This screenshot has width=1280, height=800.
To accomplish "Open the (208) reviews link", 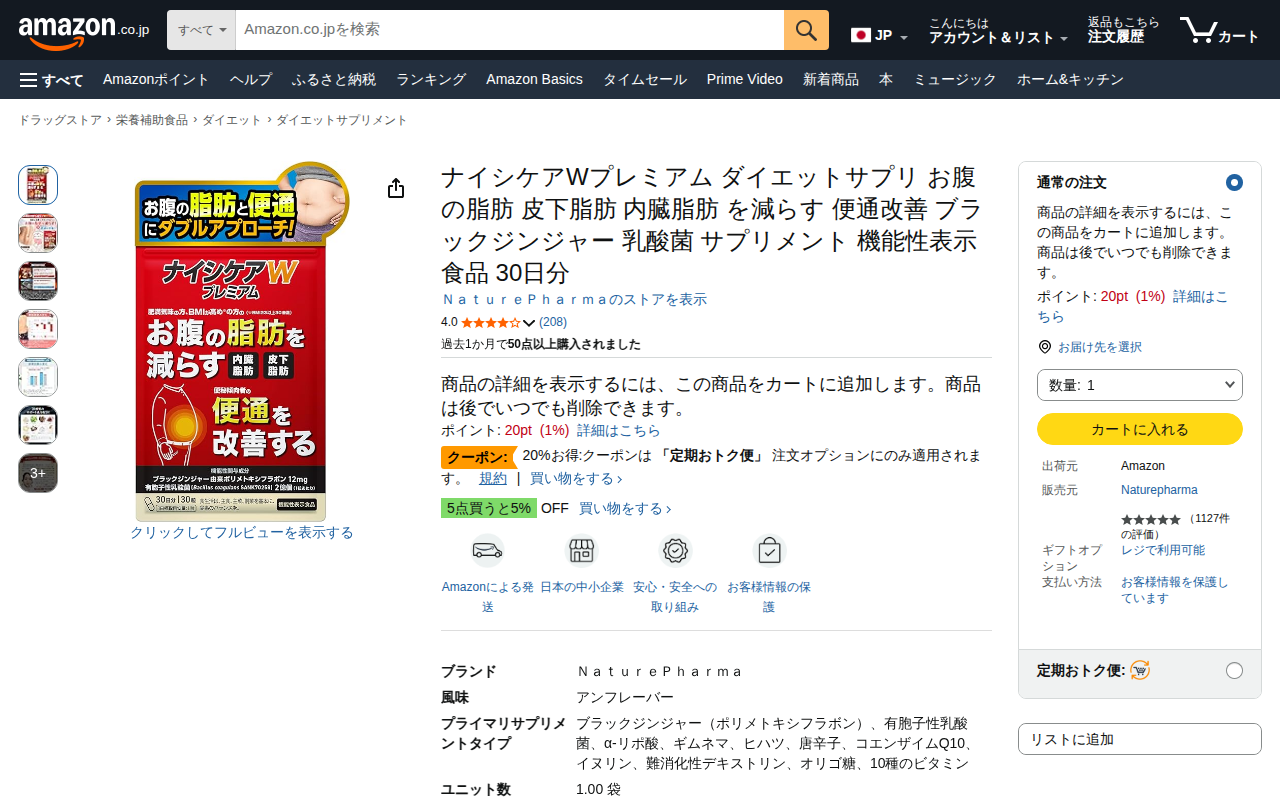I will pos(553,323).
